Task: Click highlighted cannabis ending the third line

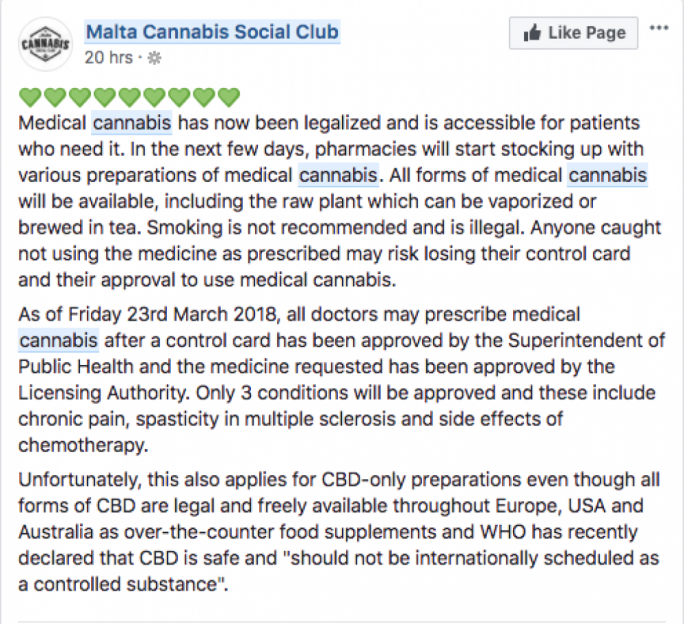Action: point(607,175)
